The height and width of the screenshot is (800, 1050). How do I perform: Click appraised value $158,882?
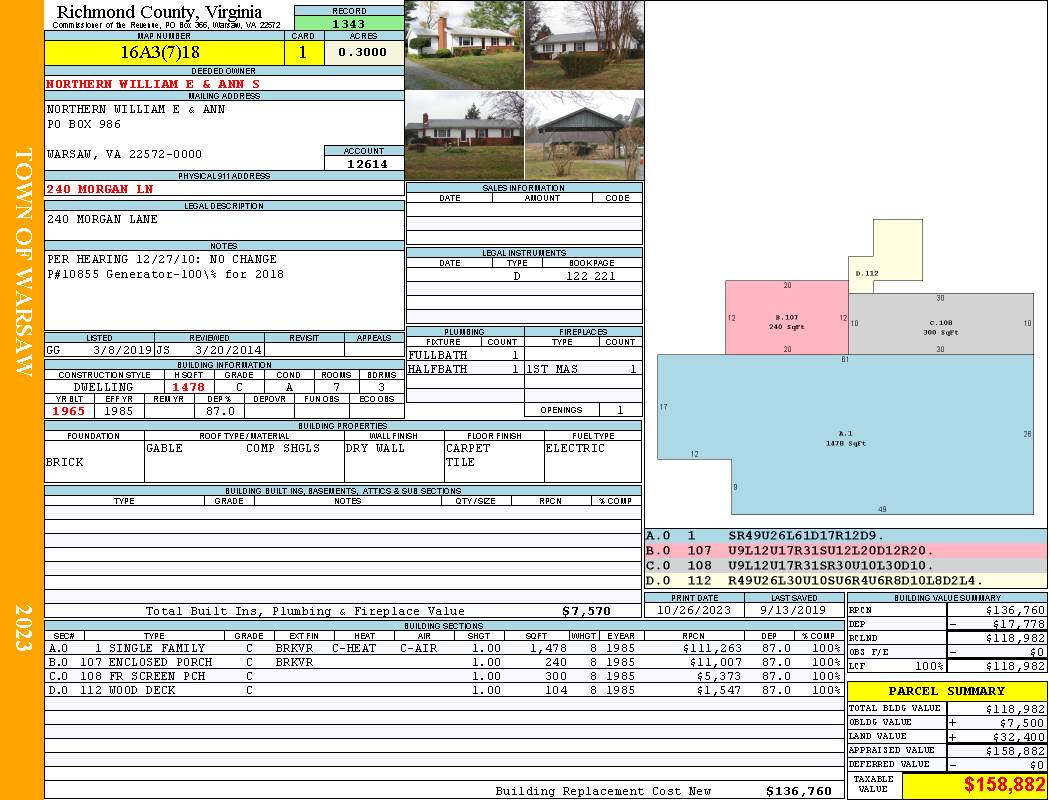click(x=1015, y=750)
